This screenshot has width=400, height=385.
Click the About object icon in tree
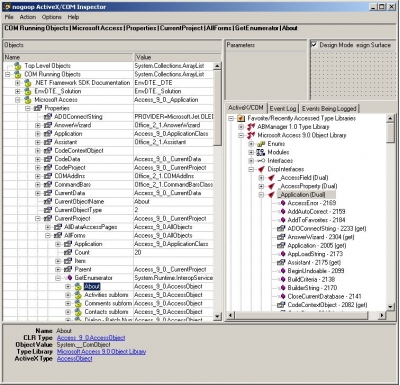coord(78,286)
